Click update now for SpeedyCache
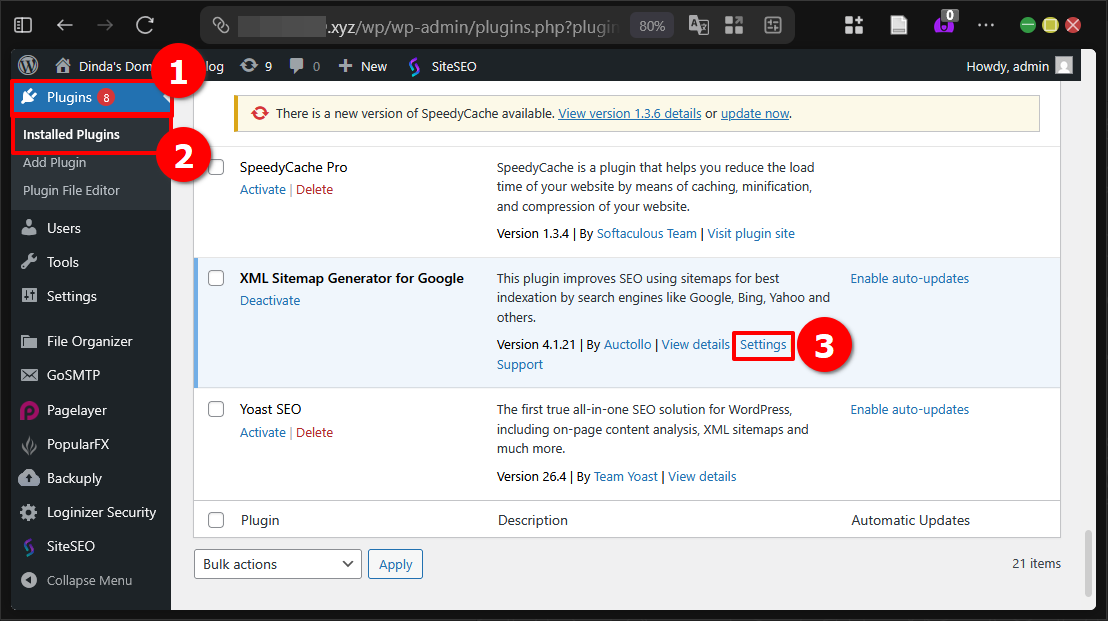The image size is (1108, 621). coord(755,112)
